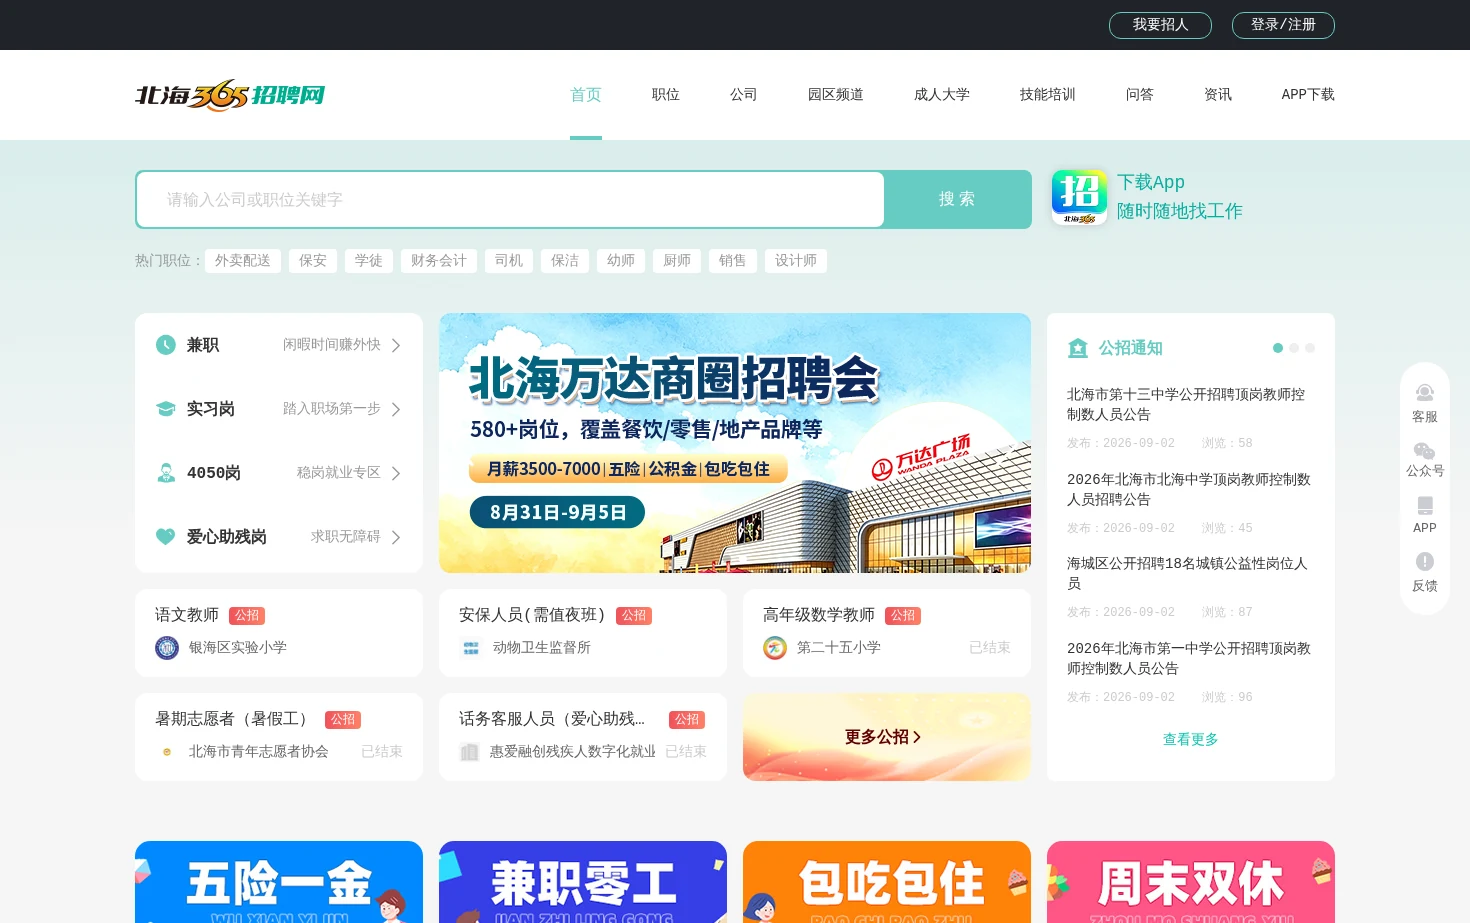Click 更多公招 button
The height and width of the screenshot is (923, 1470).
pos(887,737)
